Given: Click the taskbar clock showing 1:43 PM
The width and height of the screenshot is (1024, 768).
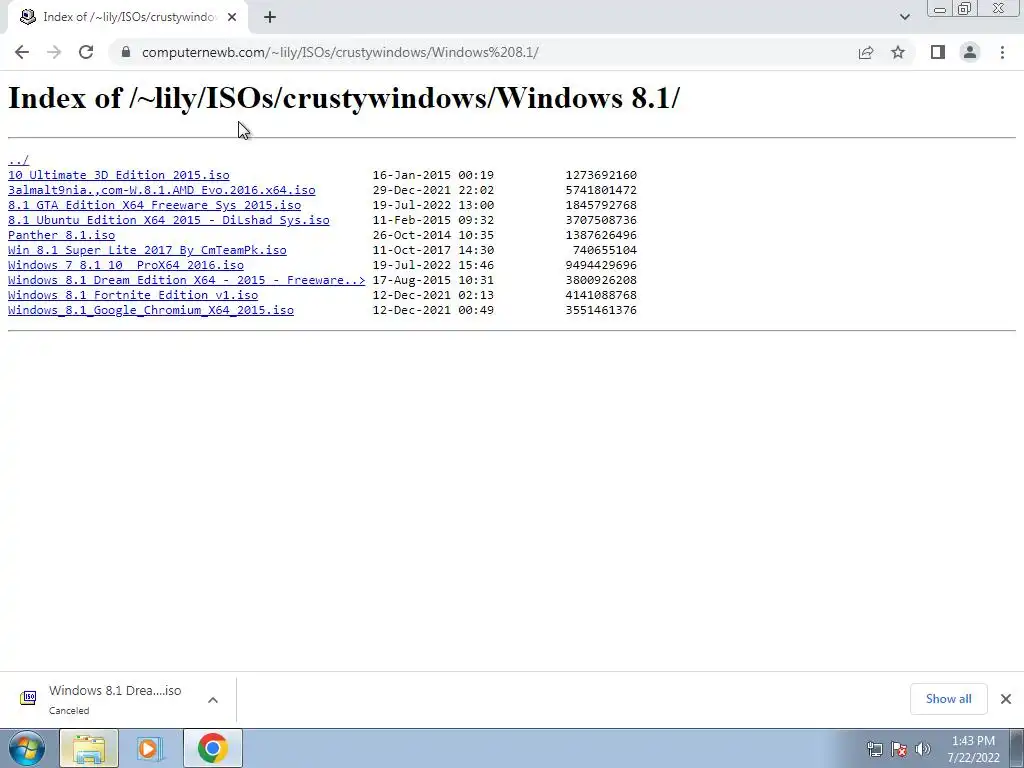Looking at the screenshot, I should pos(973,749).
